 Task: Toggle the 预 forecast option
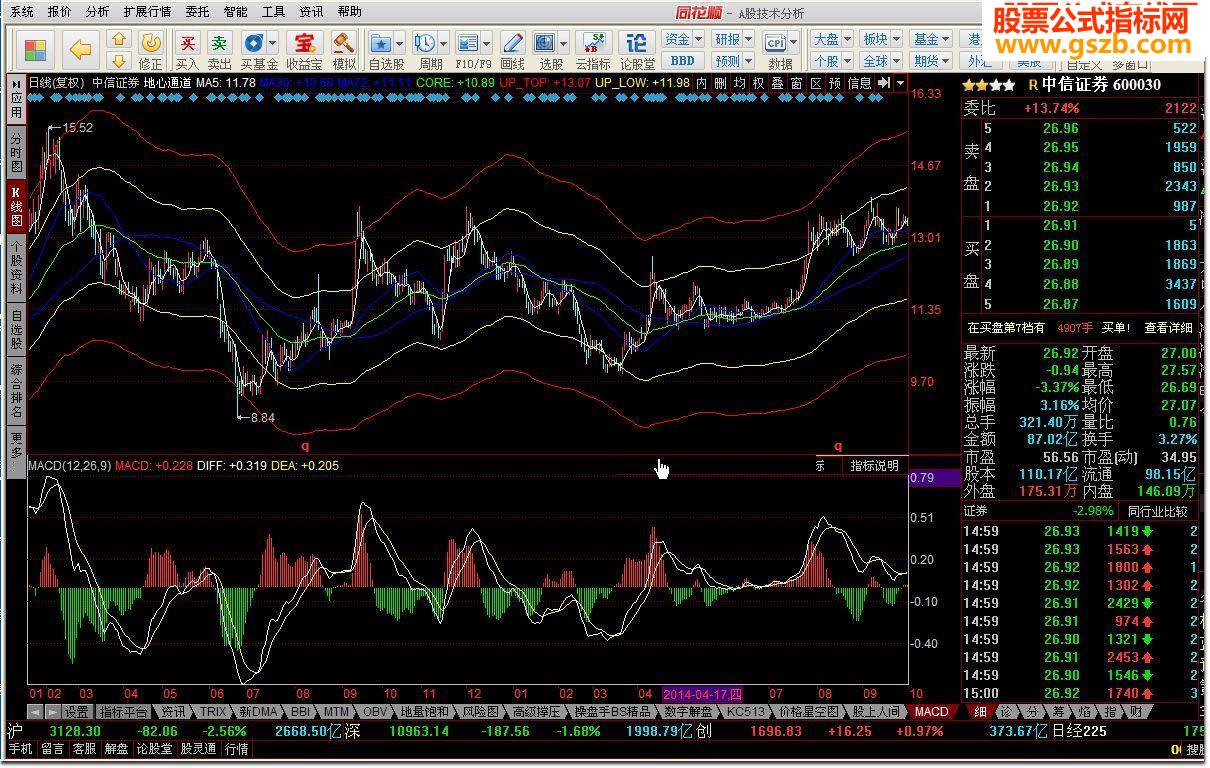pos(835,84)
